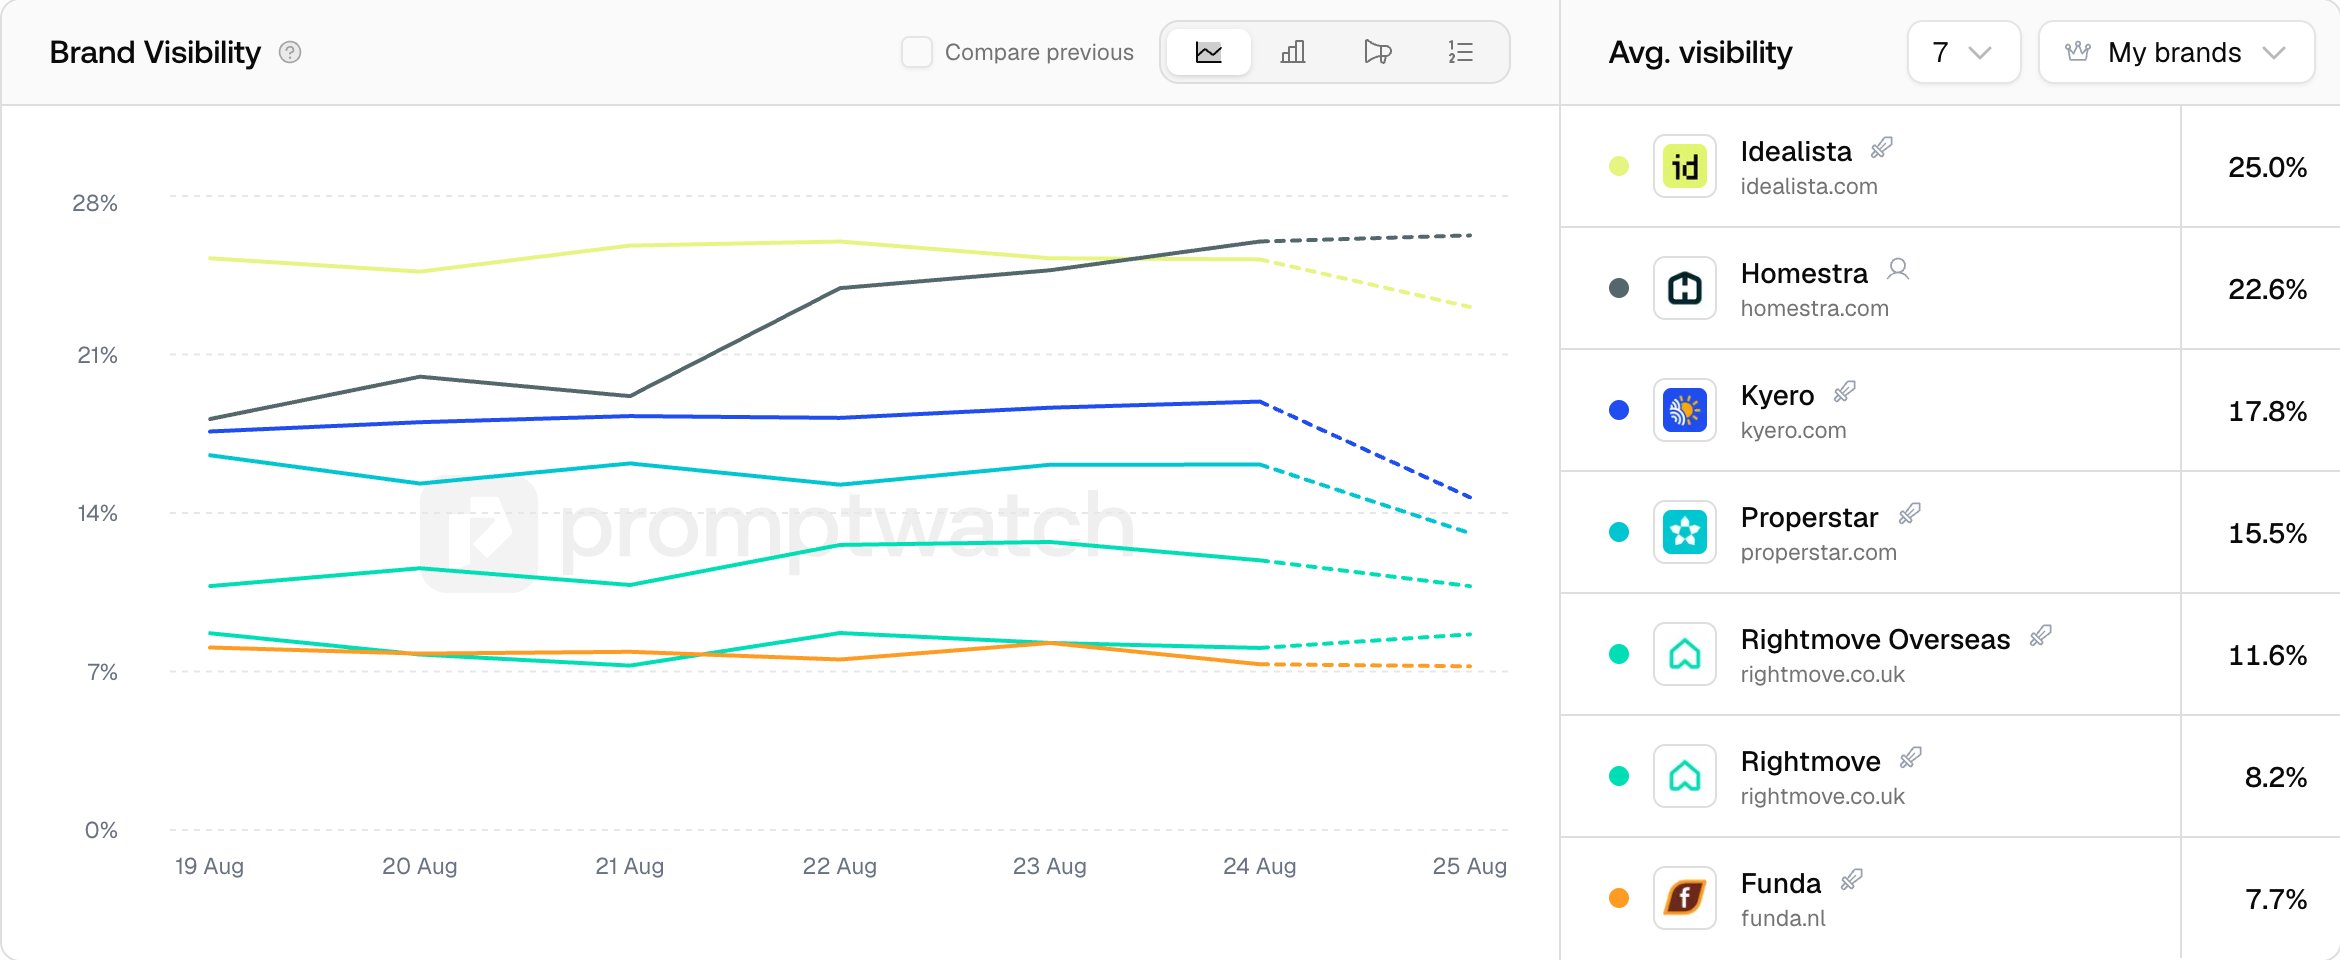This screenshot has width=2340, height=960.
Task: Open the Funda brand name
Action: 1781,883
